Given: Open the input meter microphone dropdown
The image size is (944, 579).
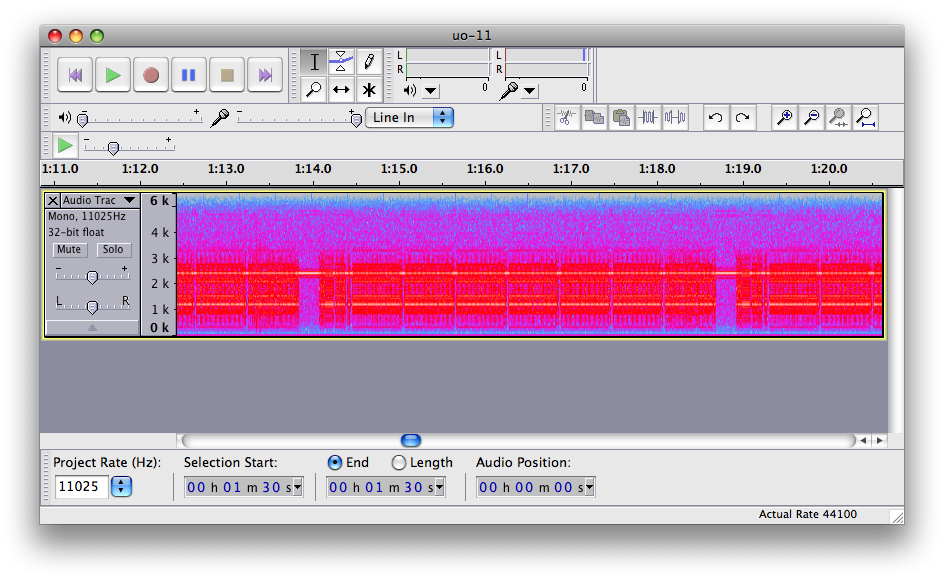Looking at the screenshot, I should pos(529,91).
